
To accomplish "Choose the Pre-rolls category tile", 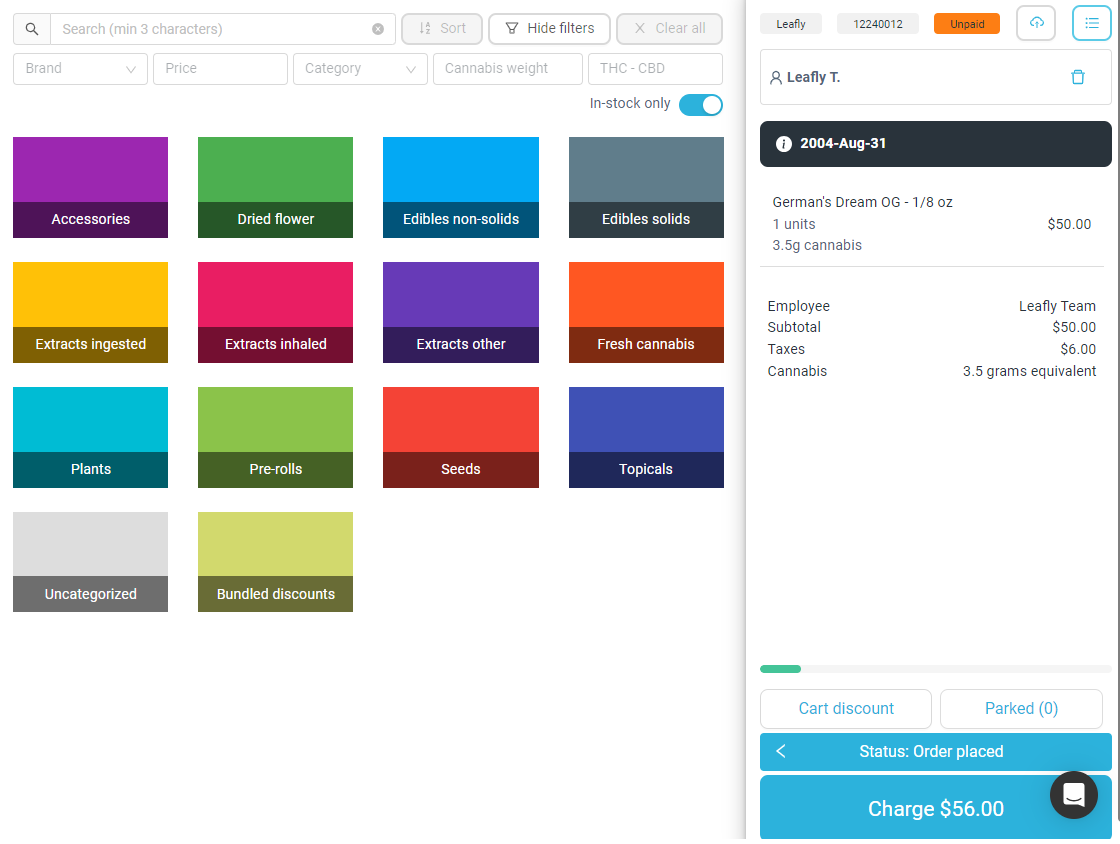I will click(276, 438).
